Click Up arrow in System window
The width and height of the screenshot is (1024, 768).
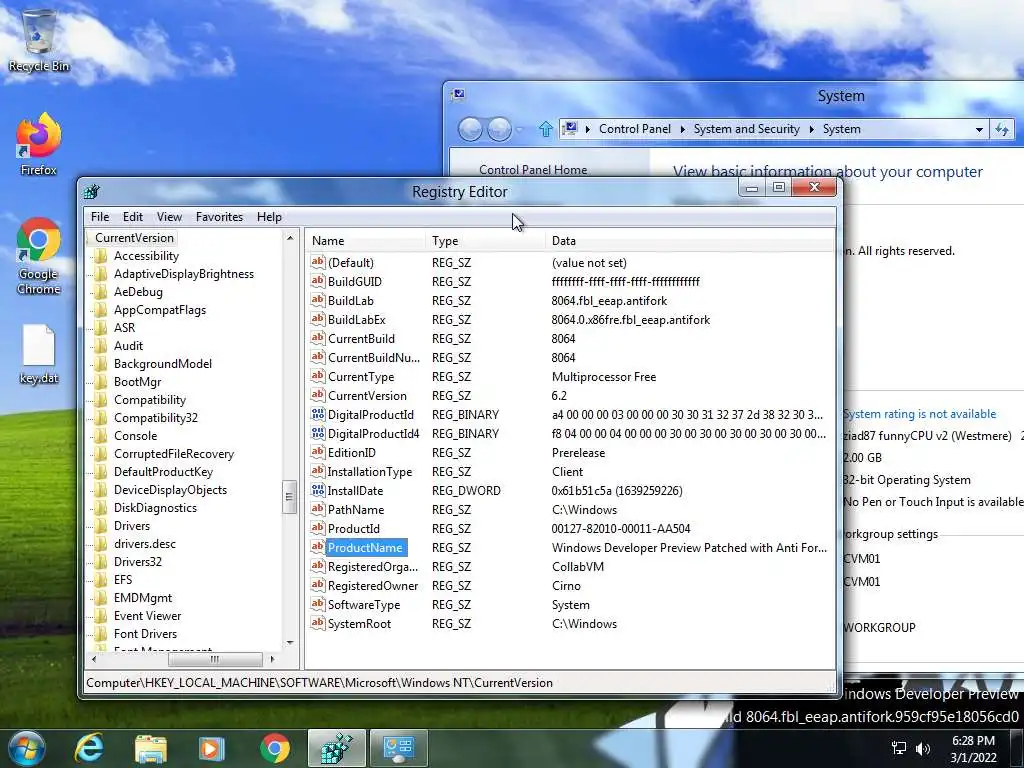(x=545, y=129)
